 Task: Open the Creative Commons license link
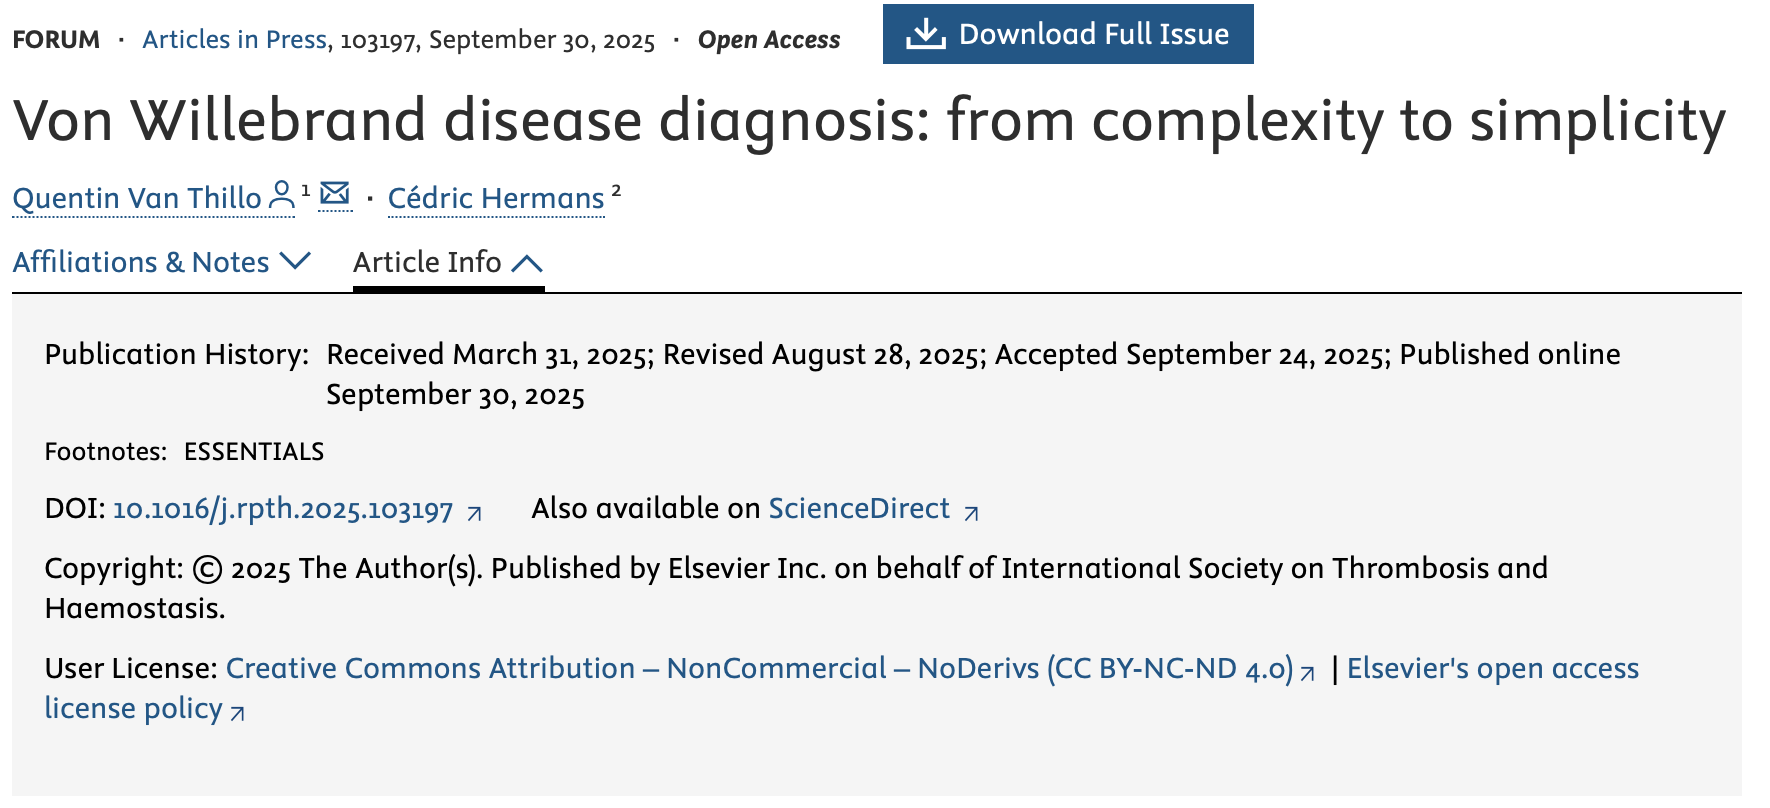click(x=759, y=668)
